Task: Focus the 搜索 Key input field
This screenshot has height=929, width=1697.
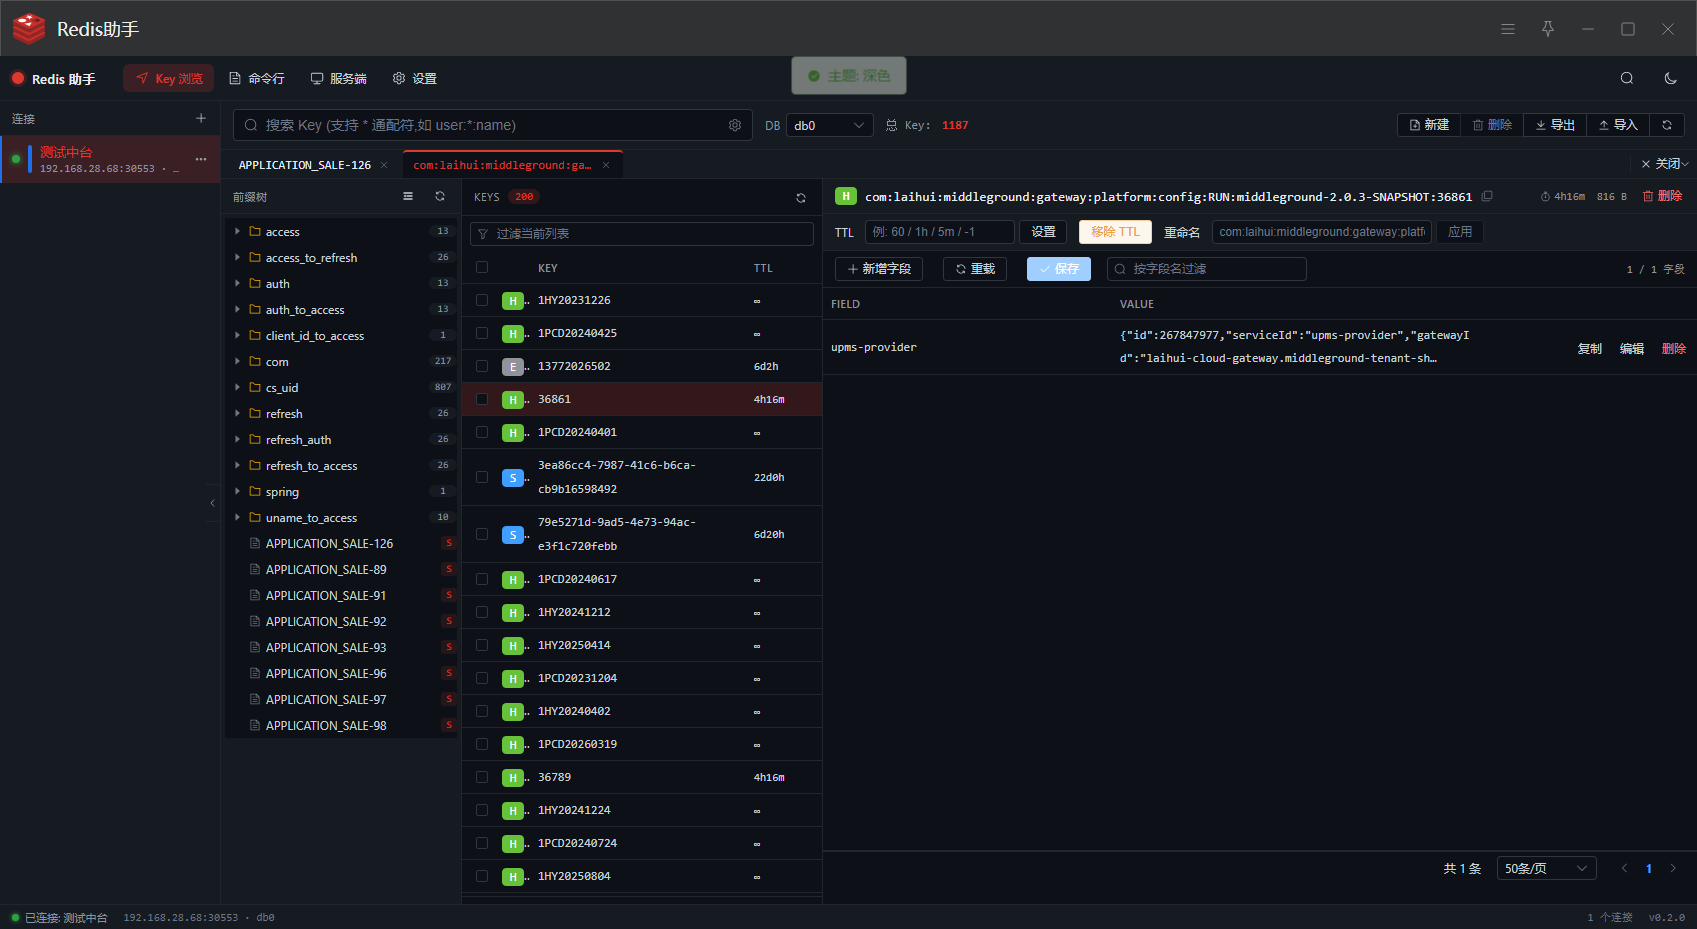Action: 493,125
